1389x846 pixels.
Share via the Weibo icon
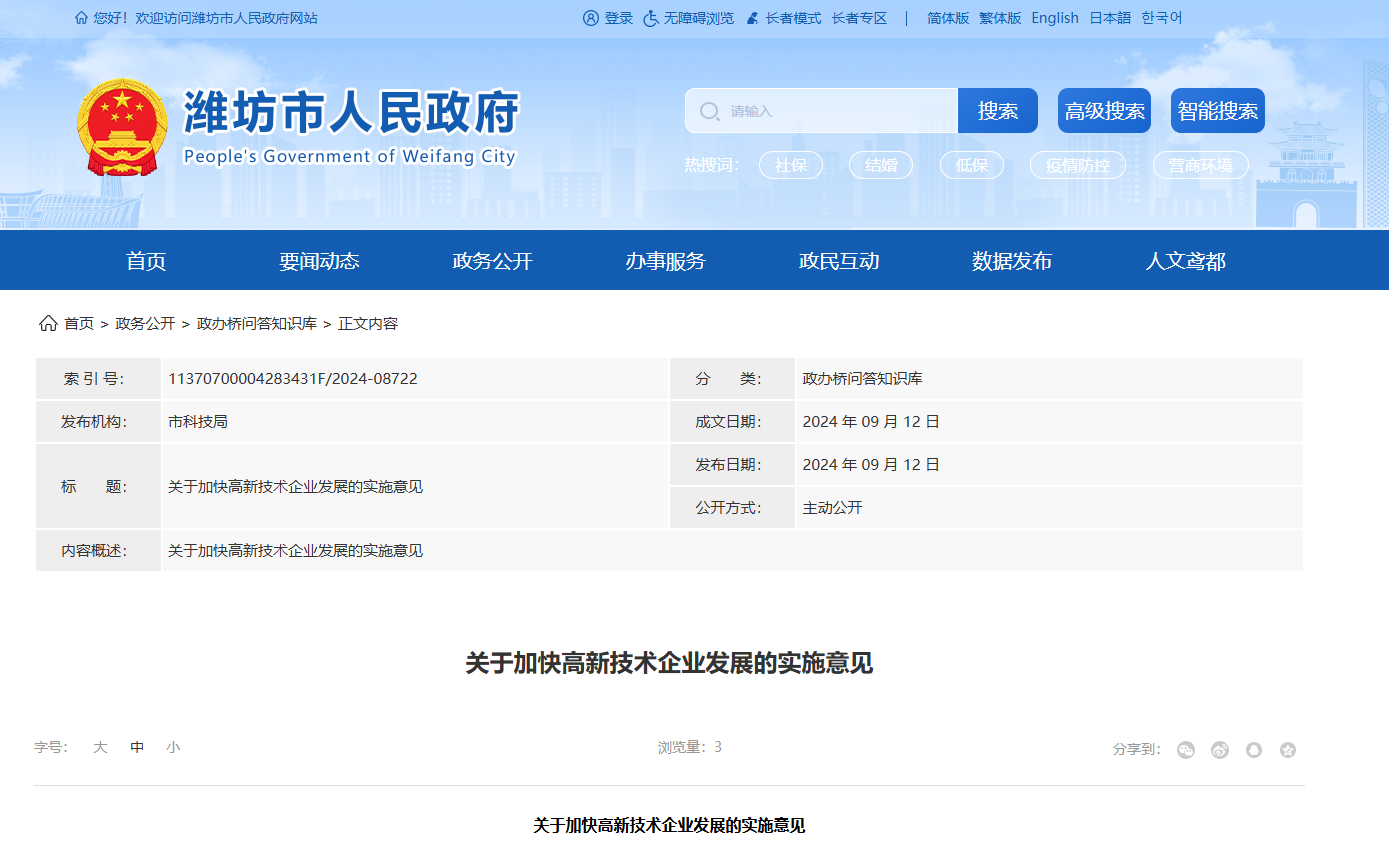1220,750
